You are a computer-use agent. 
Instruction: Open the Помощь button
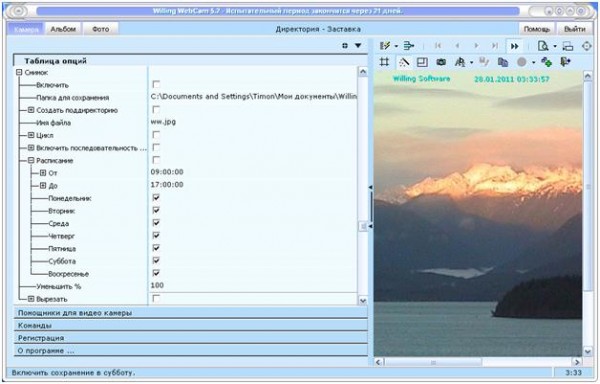tap(536, 29)
